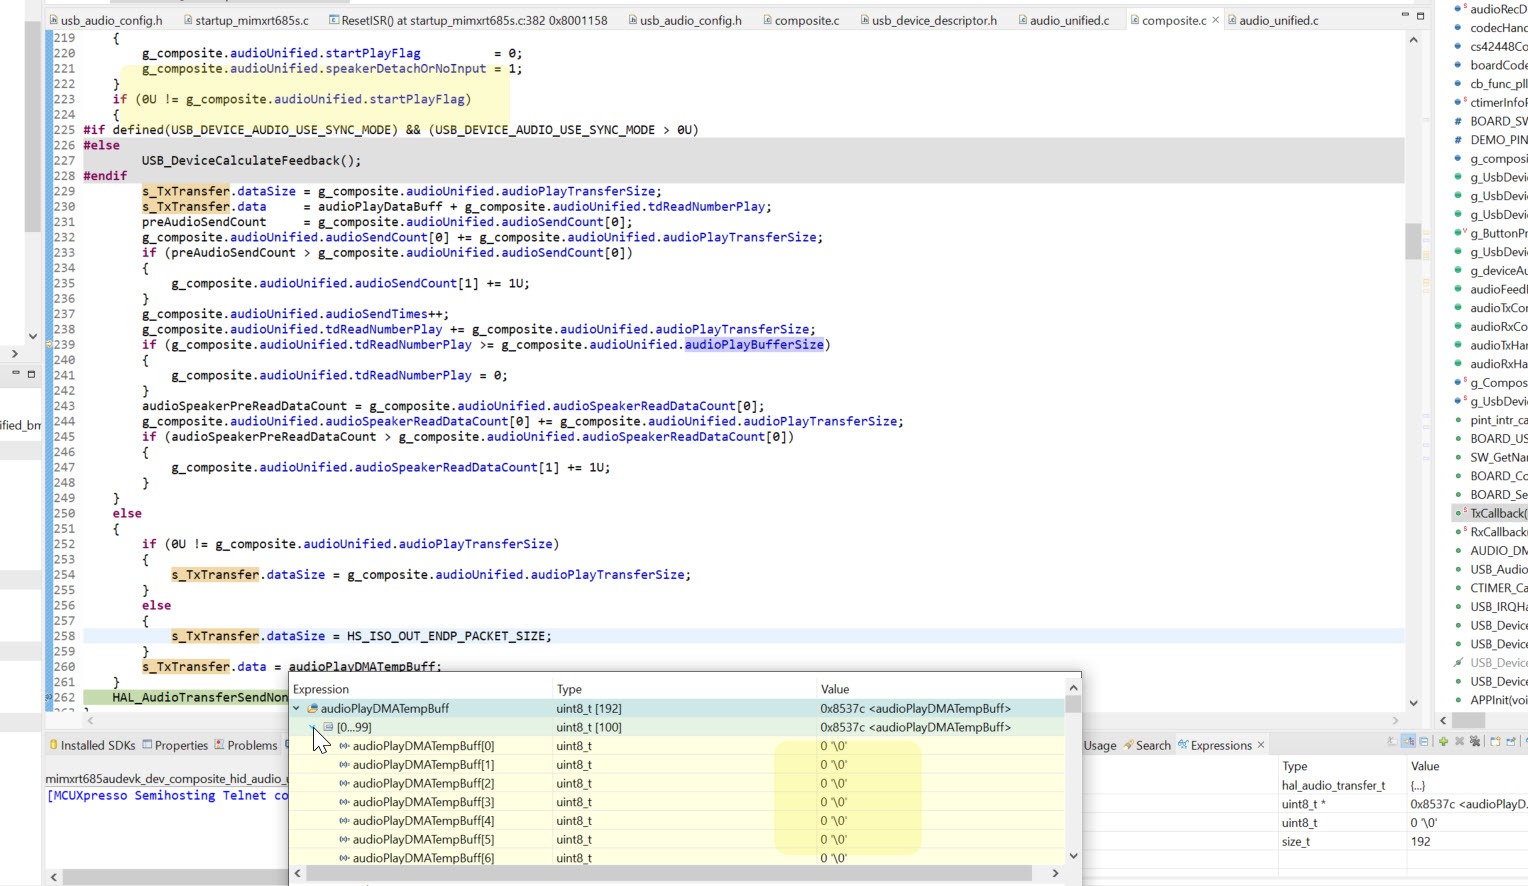Image resolution: width=1528 pixels, height=886 pixels.
Task: Click the Properties view icon
Action: [148, 746]
